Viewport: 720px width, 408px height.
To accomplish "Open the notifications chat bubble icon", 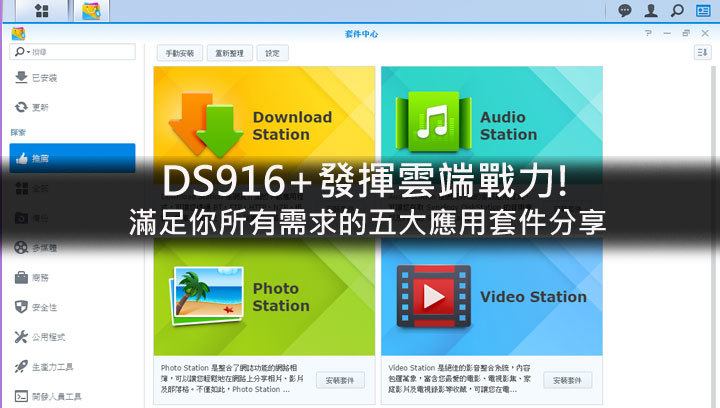I will [625, 11].
